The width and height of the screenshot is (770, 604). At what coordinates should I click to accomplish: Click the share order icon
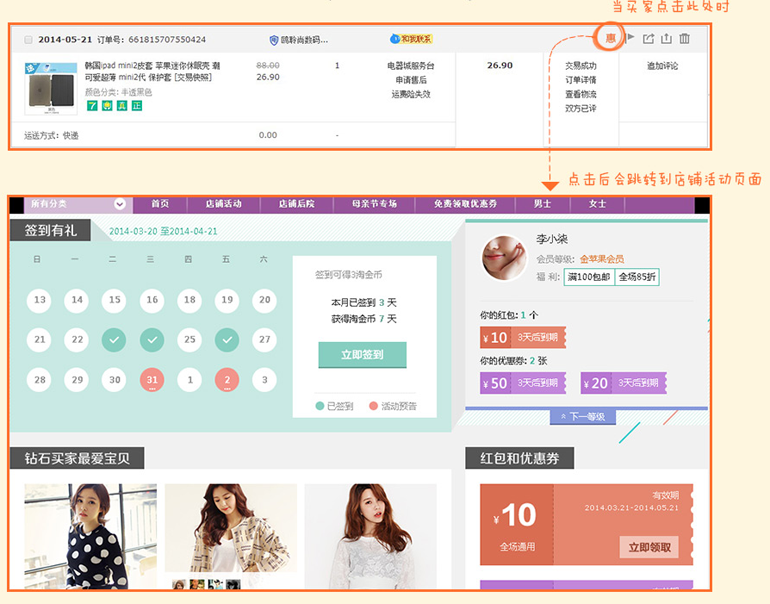coord(648,39)
